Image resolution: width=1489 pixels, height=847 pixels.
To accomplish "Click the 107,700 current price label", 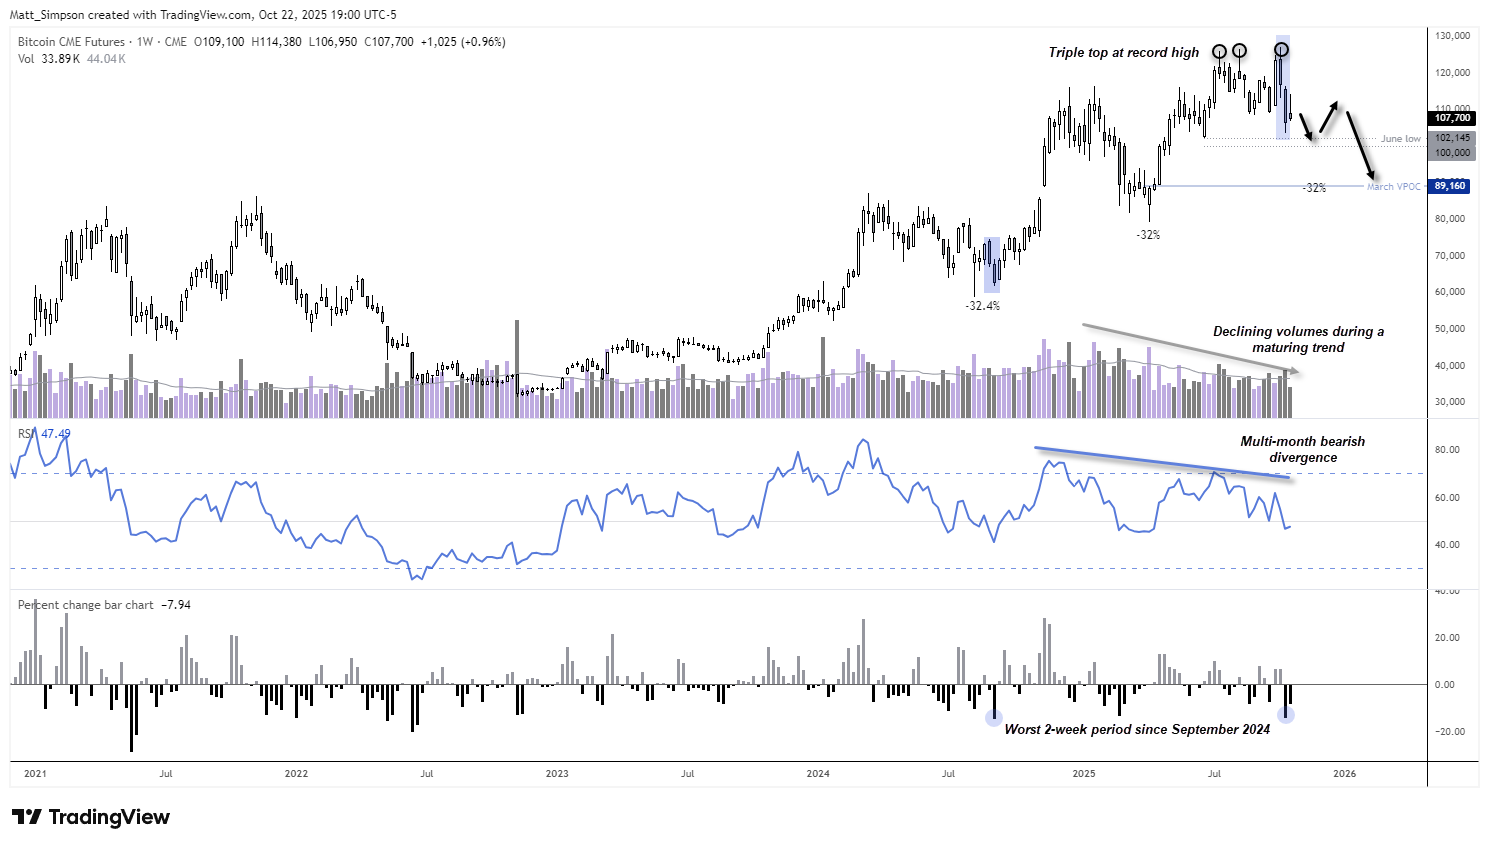I will pos(1452,118).
